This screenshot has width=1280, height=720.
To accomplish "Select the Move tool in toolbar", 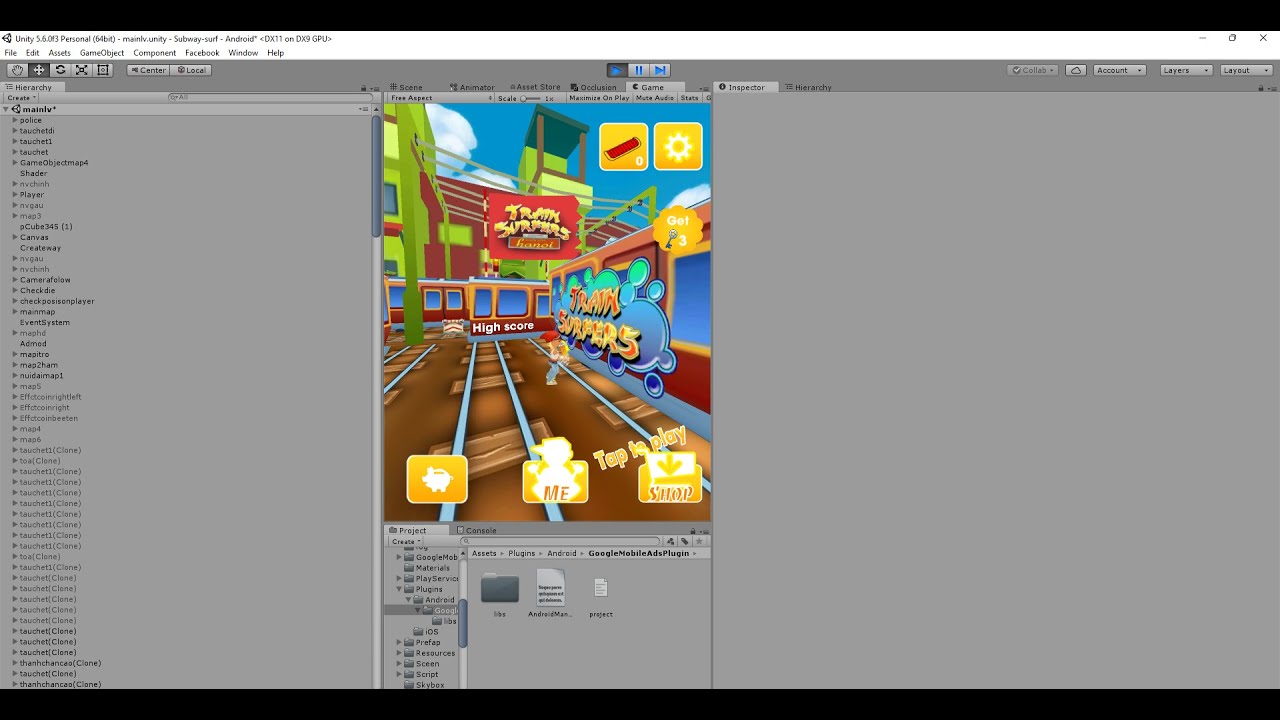I will click(x=39, y=70).
